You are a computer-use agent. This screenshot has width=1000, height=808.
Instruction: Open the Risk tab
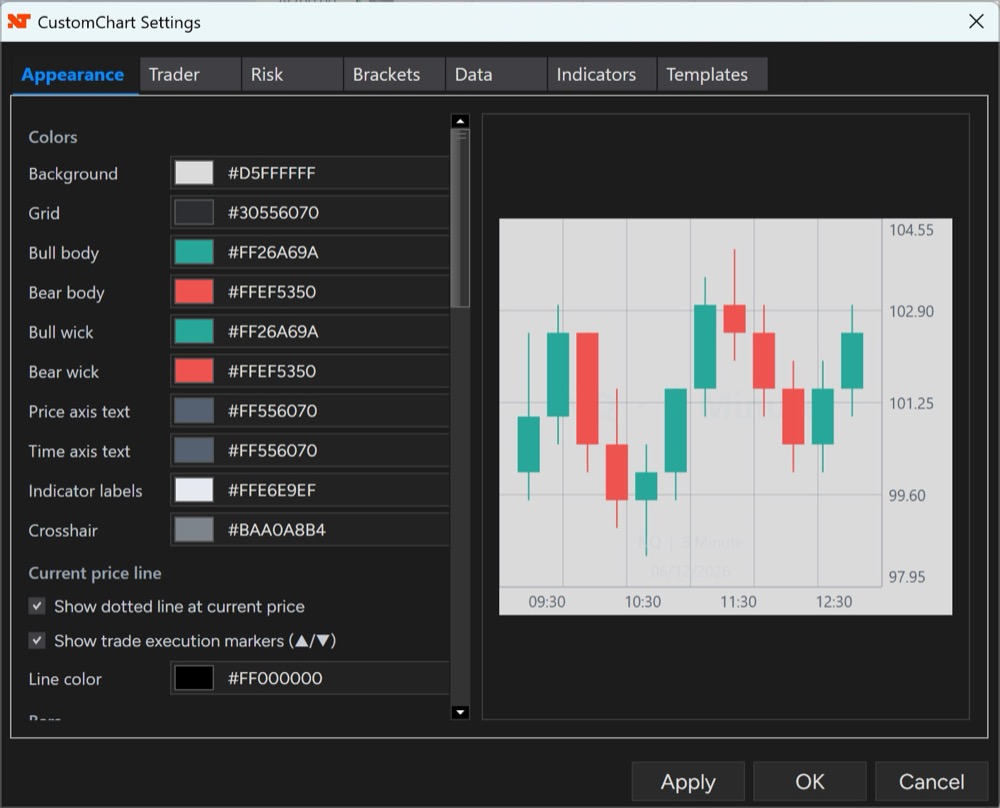click(293, 75)
